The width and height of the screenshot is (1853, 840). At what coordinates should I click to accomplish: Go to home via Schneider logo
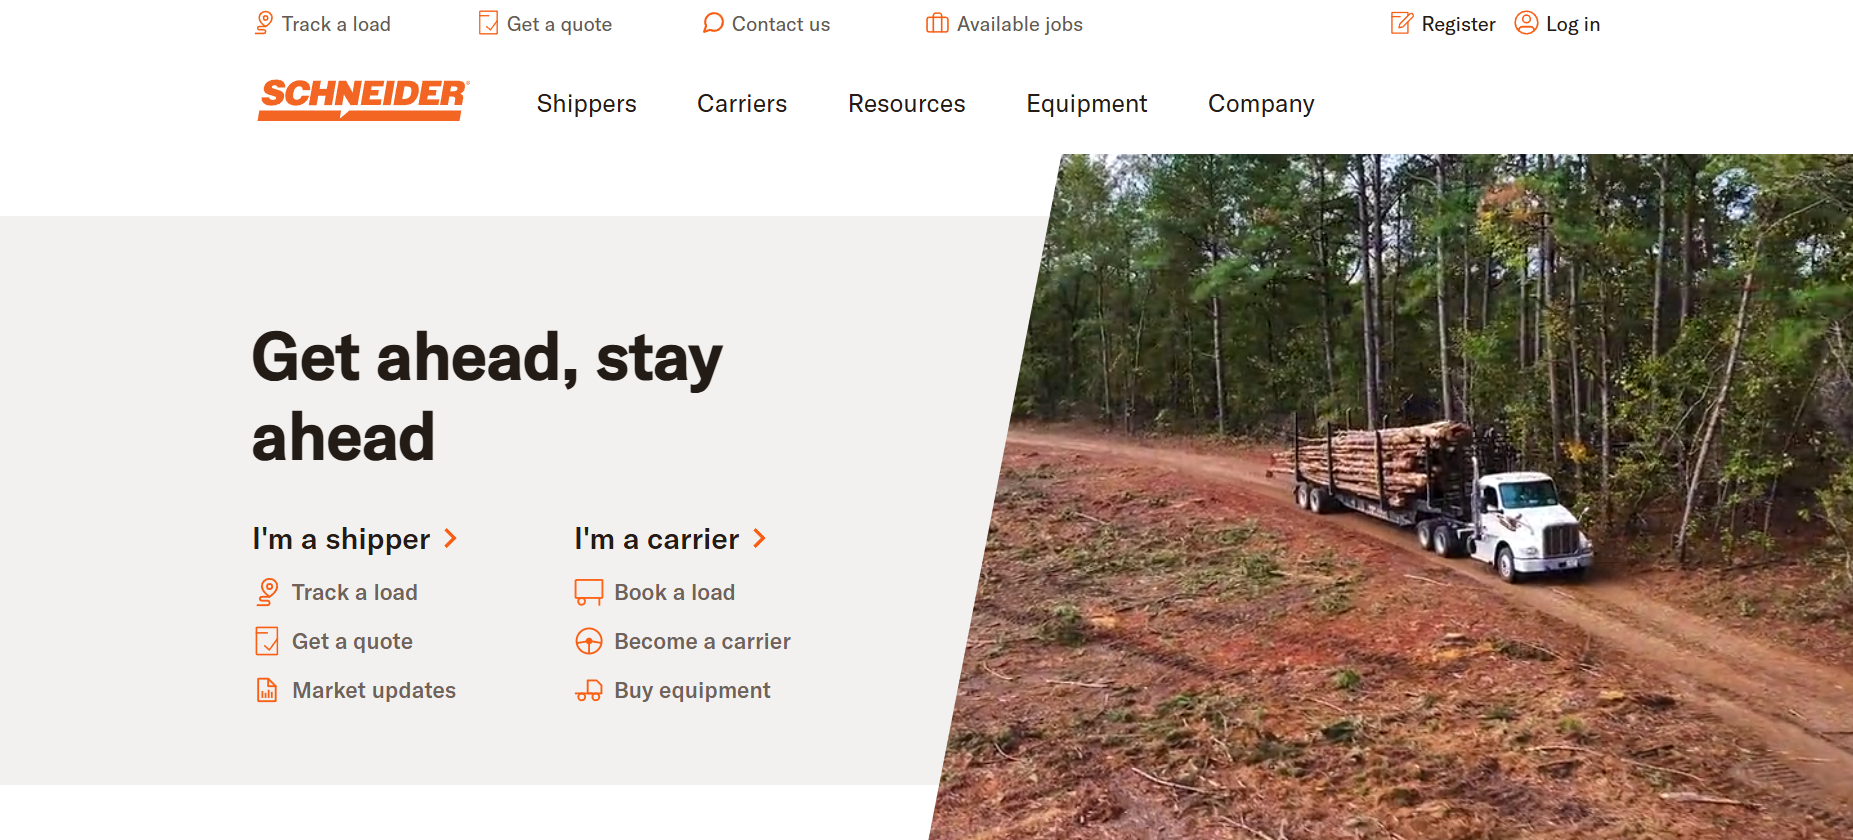point(363,100)
